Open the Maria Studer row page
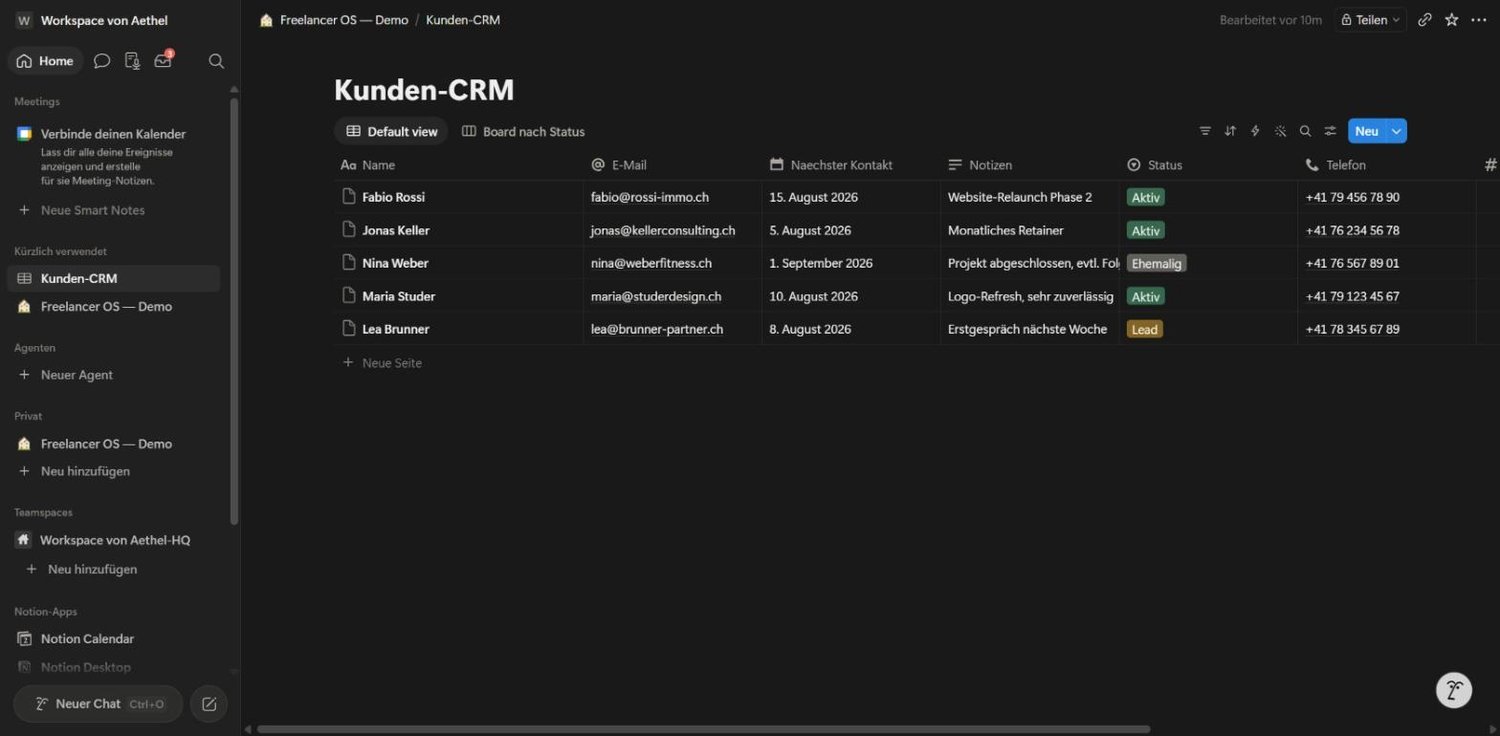The height and width of the screenshot is (736, 1500). pyautogui.click(x=398, y=296)
